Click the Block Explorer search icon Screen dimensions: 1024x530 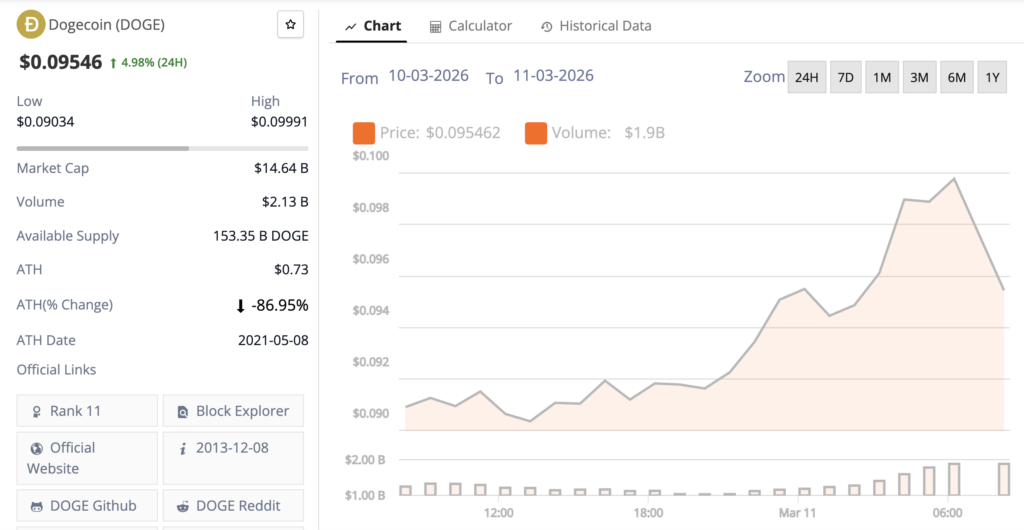(183, 411)
